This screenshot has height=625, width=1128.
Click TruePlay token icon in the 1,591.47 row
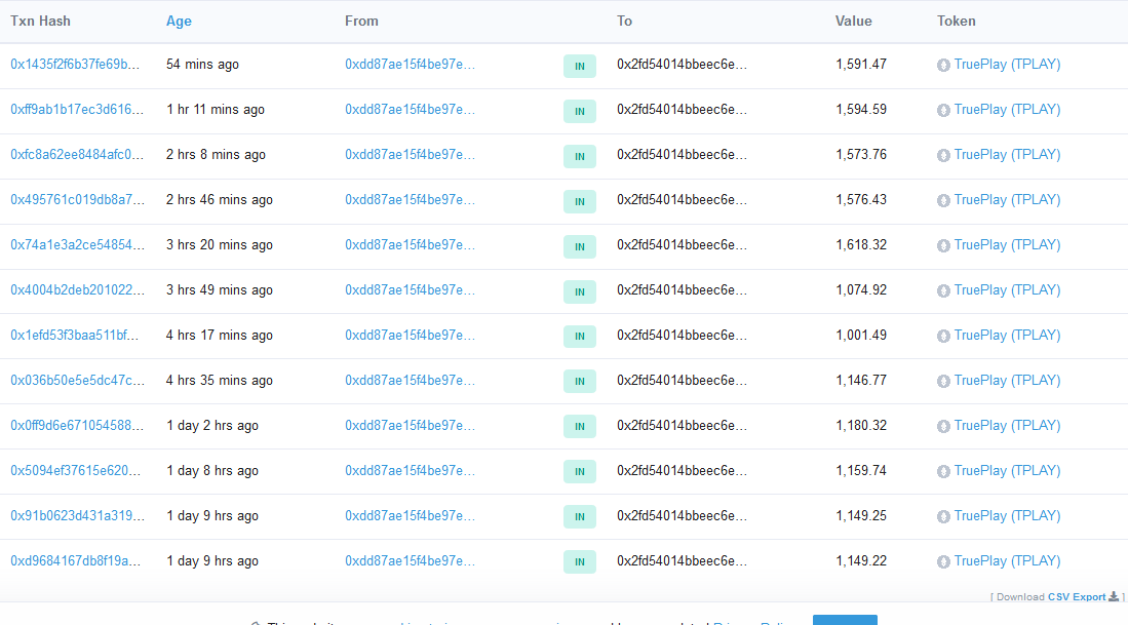tap(943, 65)
